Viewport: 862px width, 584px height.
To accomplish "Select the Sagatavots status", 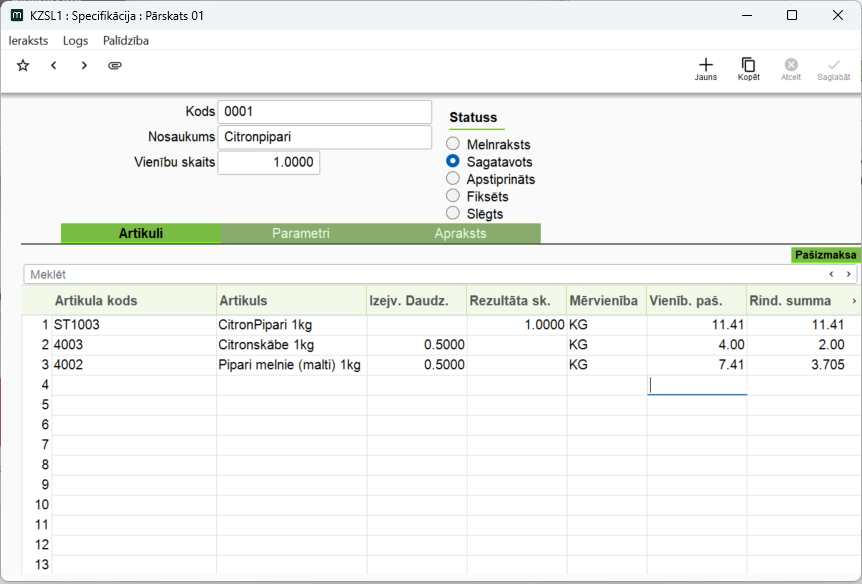I will 453,161.
